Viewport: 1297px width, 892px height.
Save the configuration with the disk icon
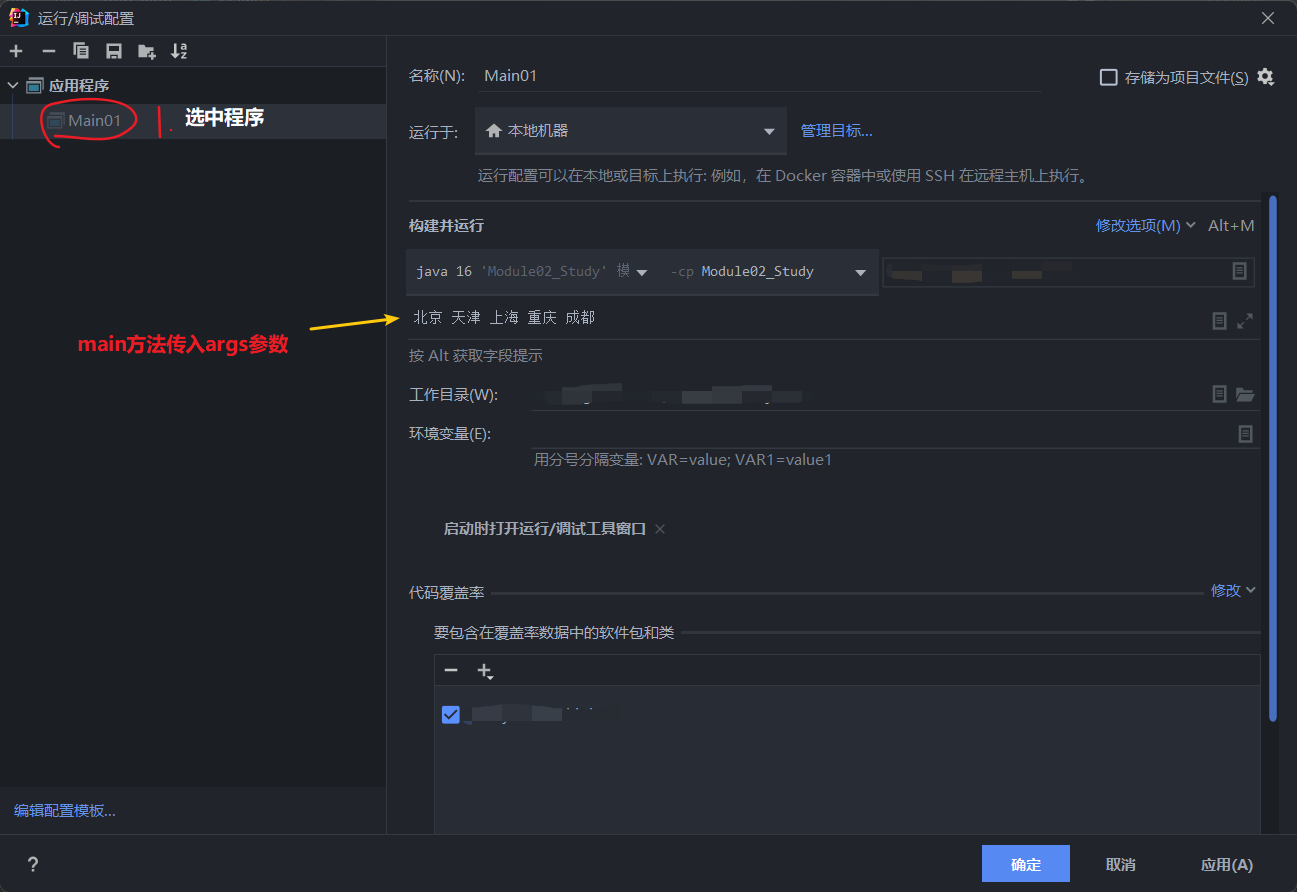[114, 51]
